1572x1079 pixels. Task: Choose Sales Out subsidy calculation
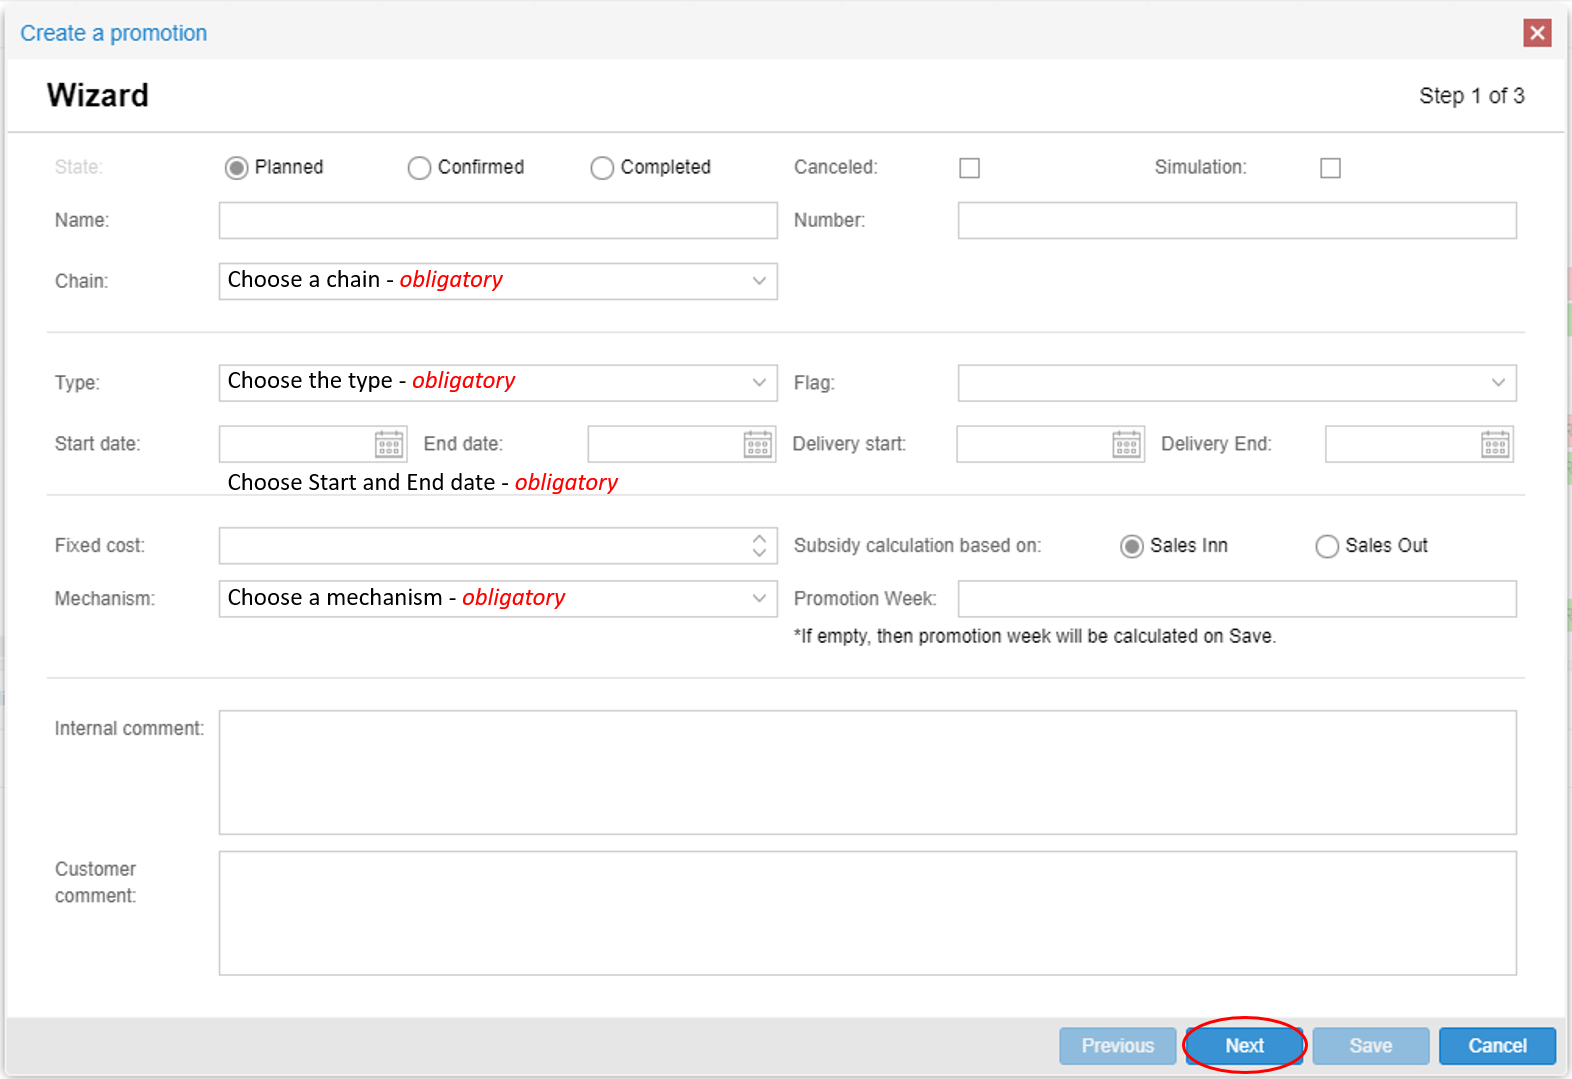pos(1327,546)
